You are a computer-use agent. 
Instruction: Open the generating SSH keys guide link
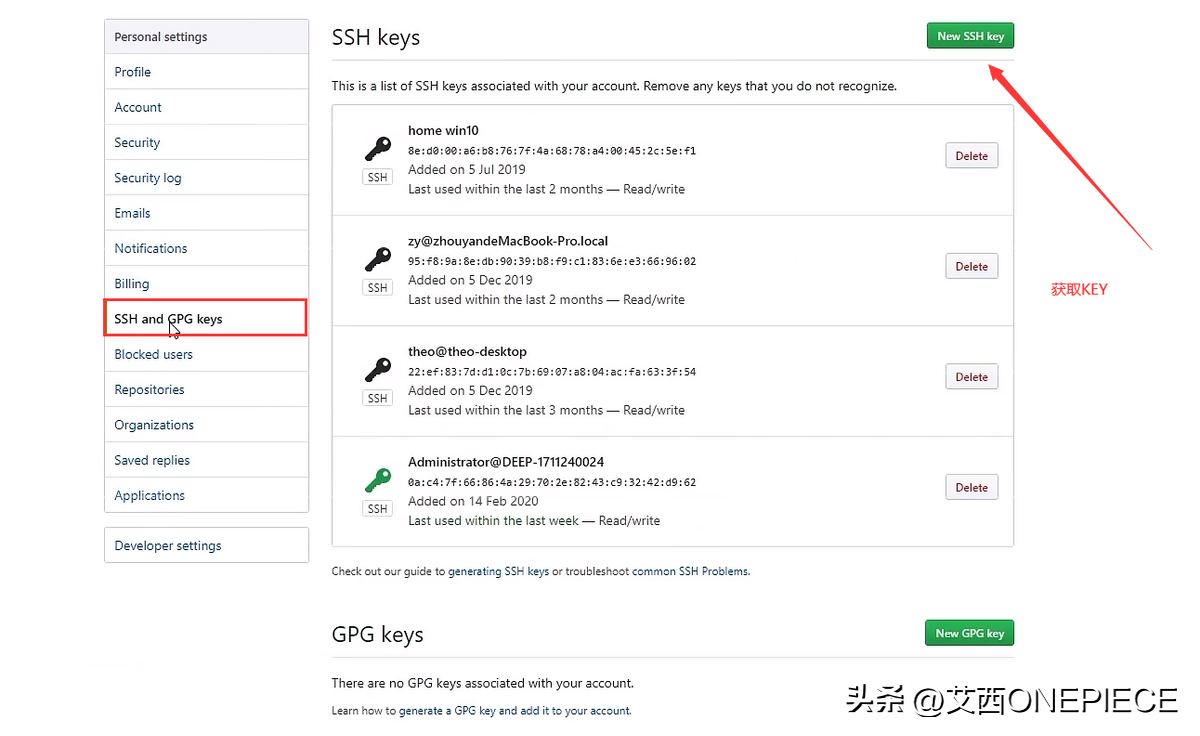tap(498, 572)
